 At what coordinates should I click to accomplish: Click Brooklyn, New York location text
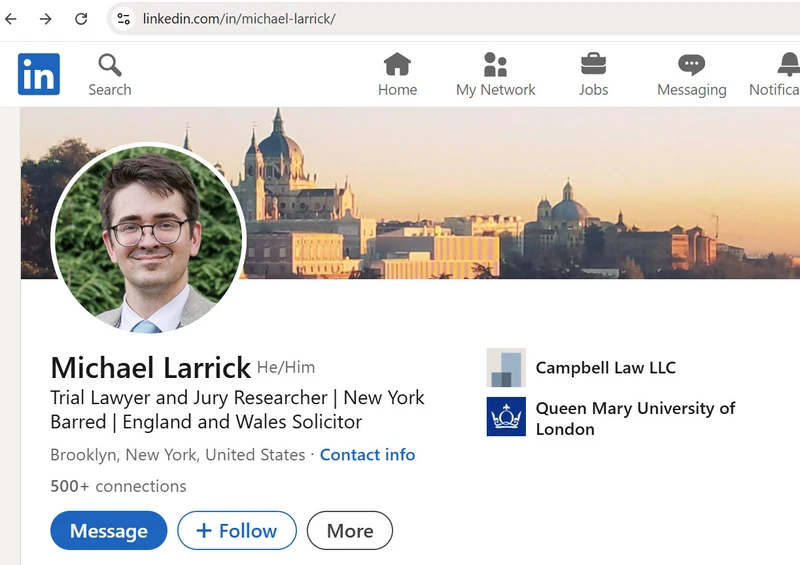[178, 454]
